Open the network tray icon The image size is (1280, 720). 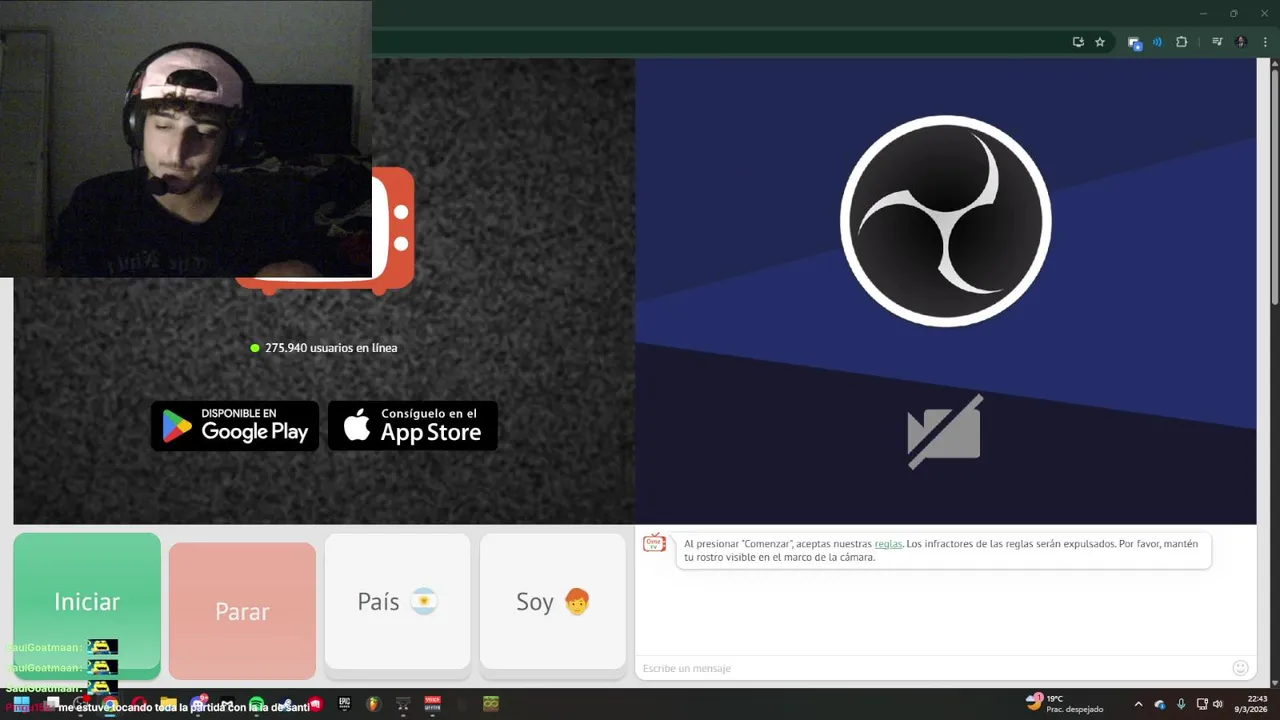(1202, 704)
